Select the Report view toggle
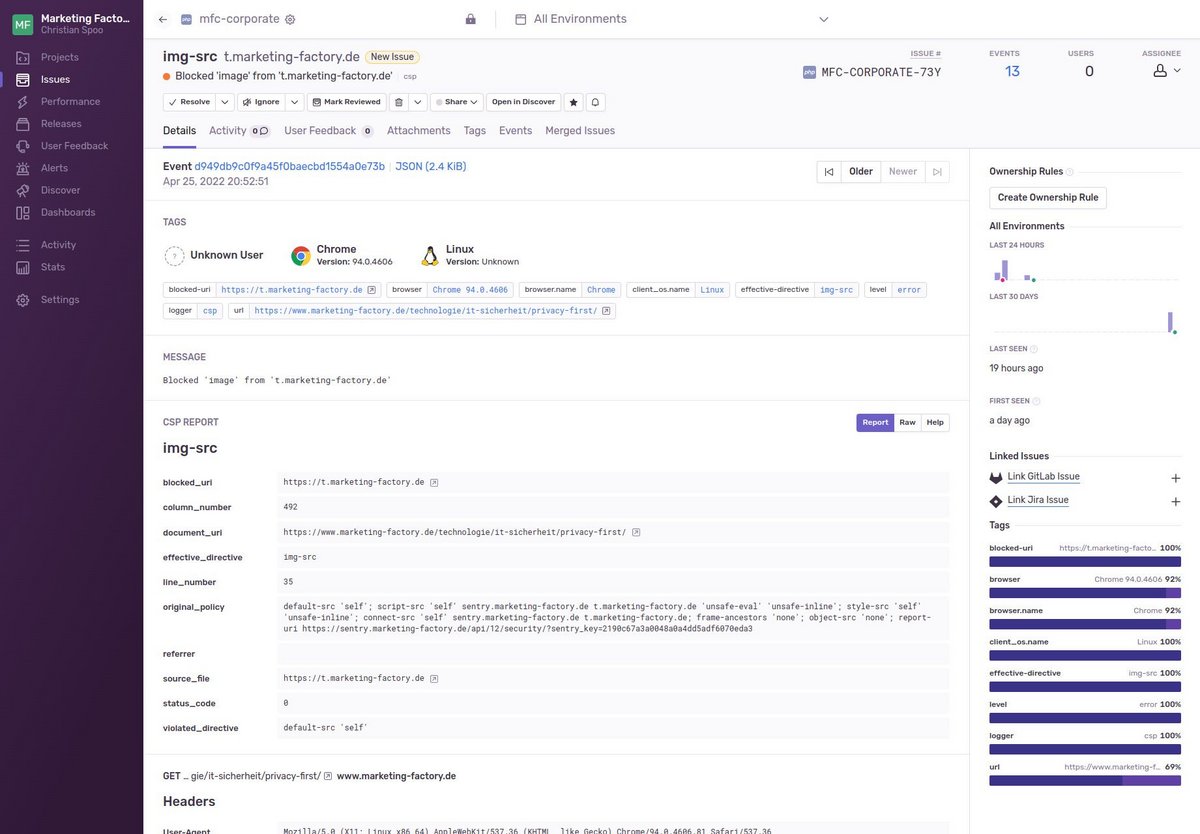This screenshot has height=834, width=1200. point(875,423)
